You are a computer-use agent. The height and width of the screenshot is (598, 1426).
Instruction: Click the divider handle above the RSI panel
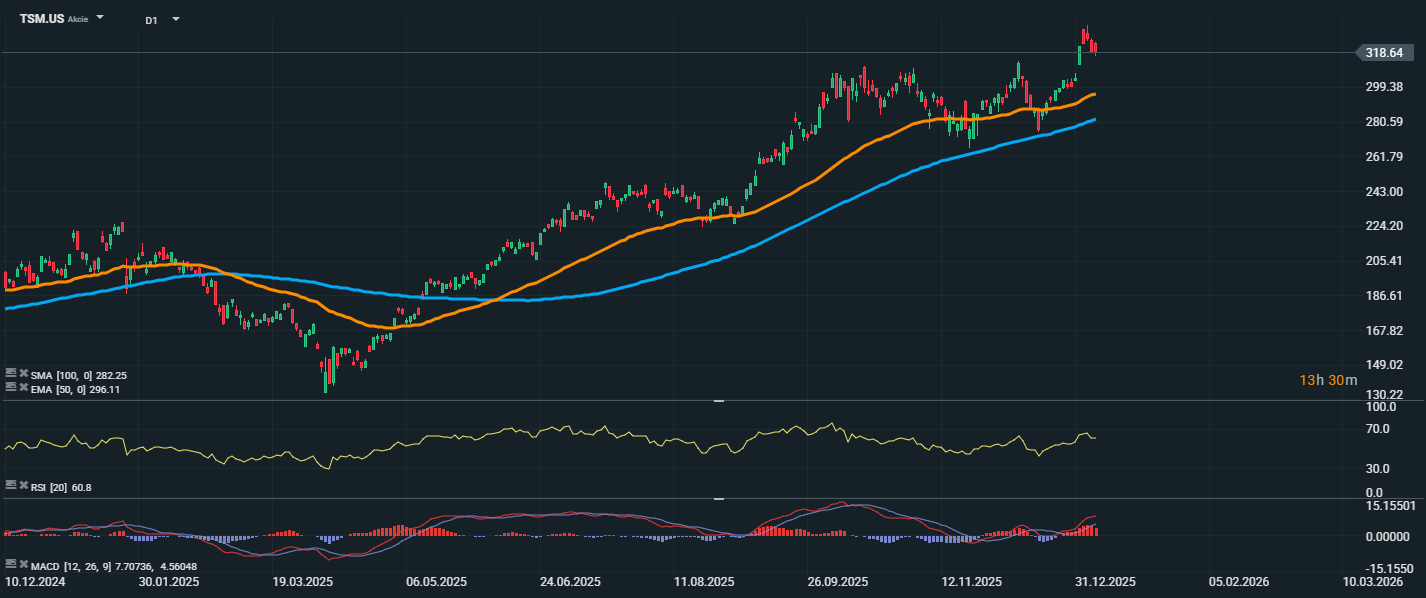pyautogui.click(x=718, y=401)
